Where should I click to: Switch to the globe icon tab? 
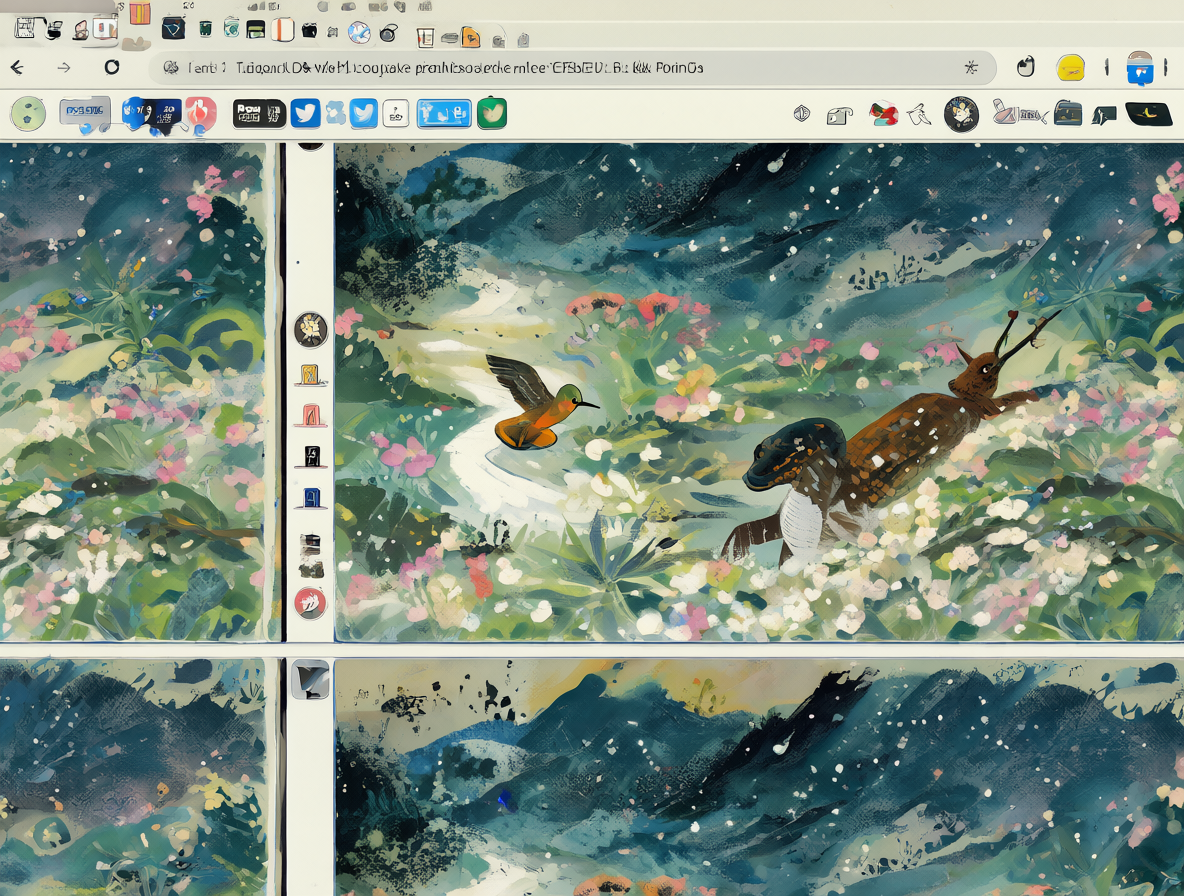359,32
